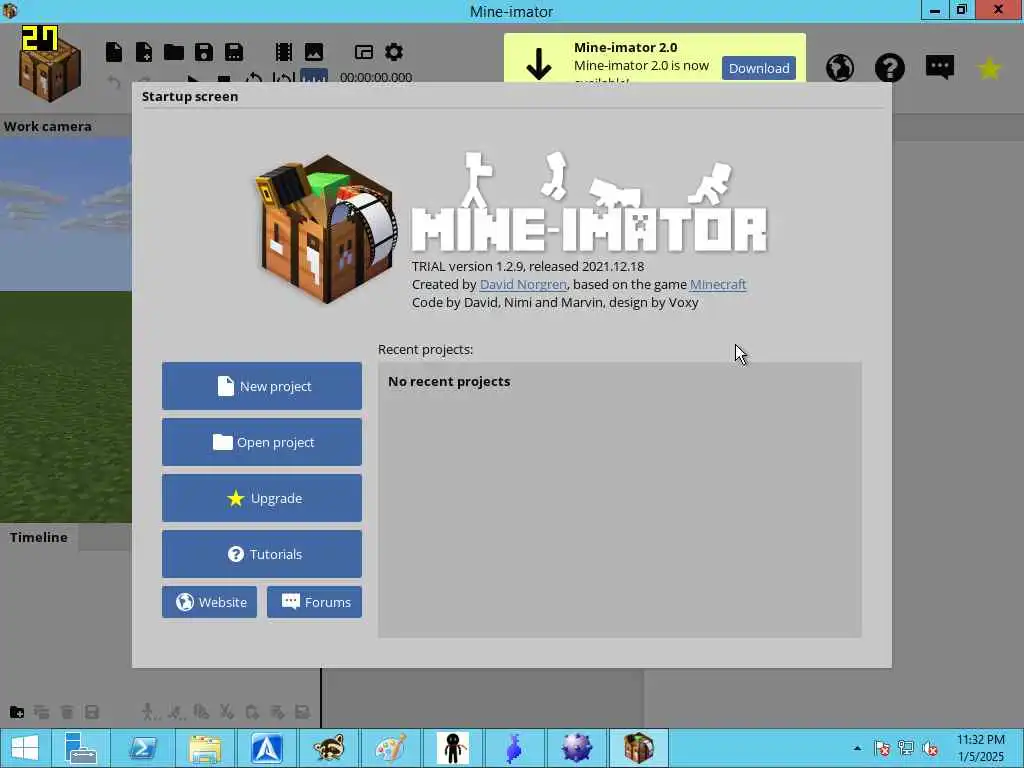Click the muted volume tray icon
1024x768 pixels.
click(931, 748)
